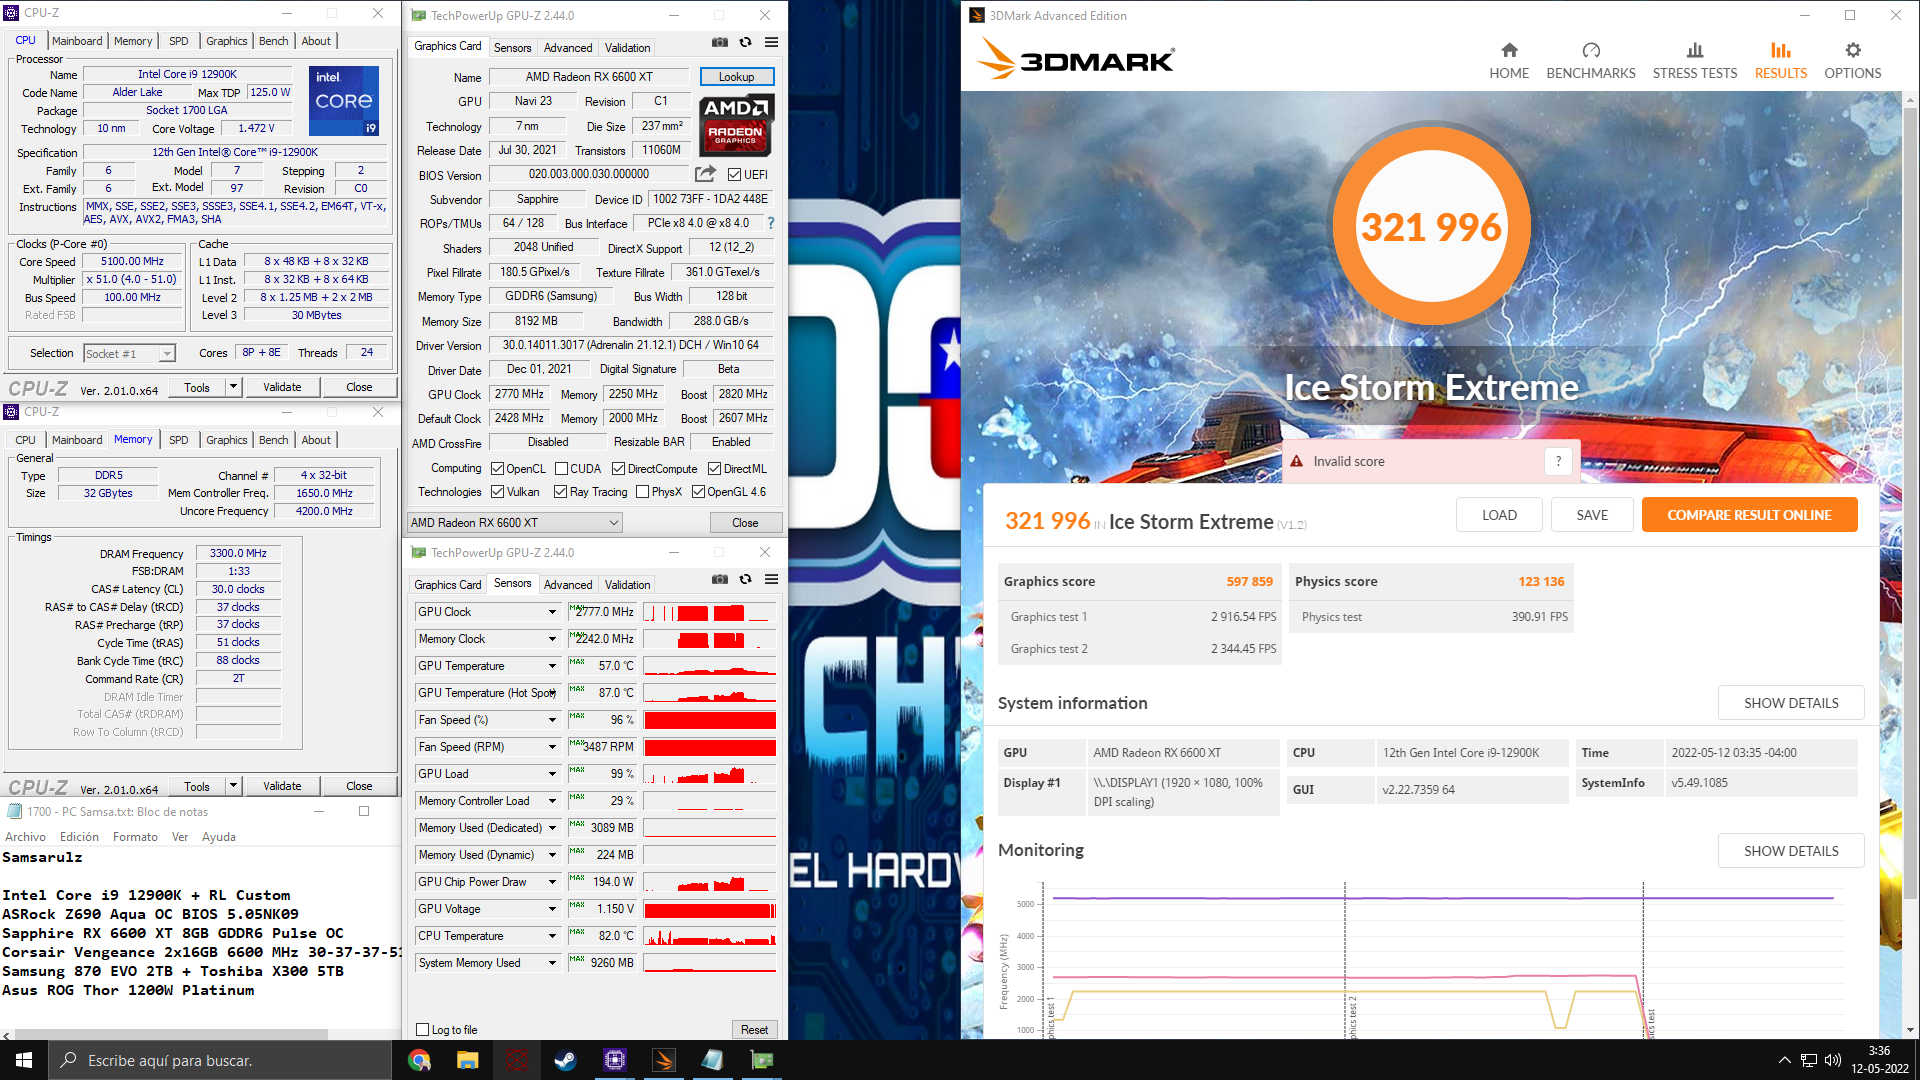This screenshot has height=1080, width=1920.
Task: Open File Explorer from taskbar
Action: click(x=468, y=1060)
